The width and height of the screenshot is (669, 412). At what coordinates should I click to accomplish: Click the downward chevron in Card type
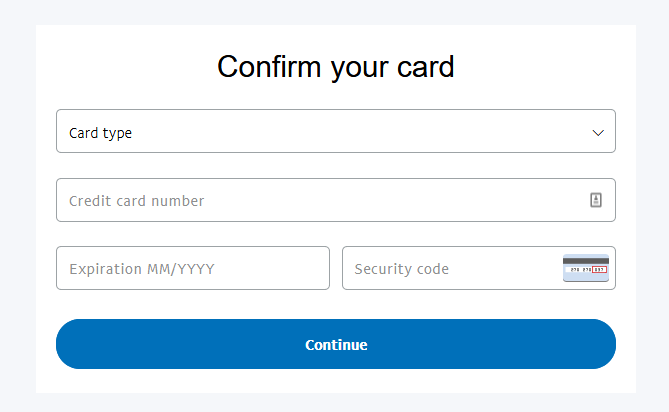598,133
